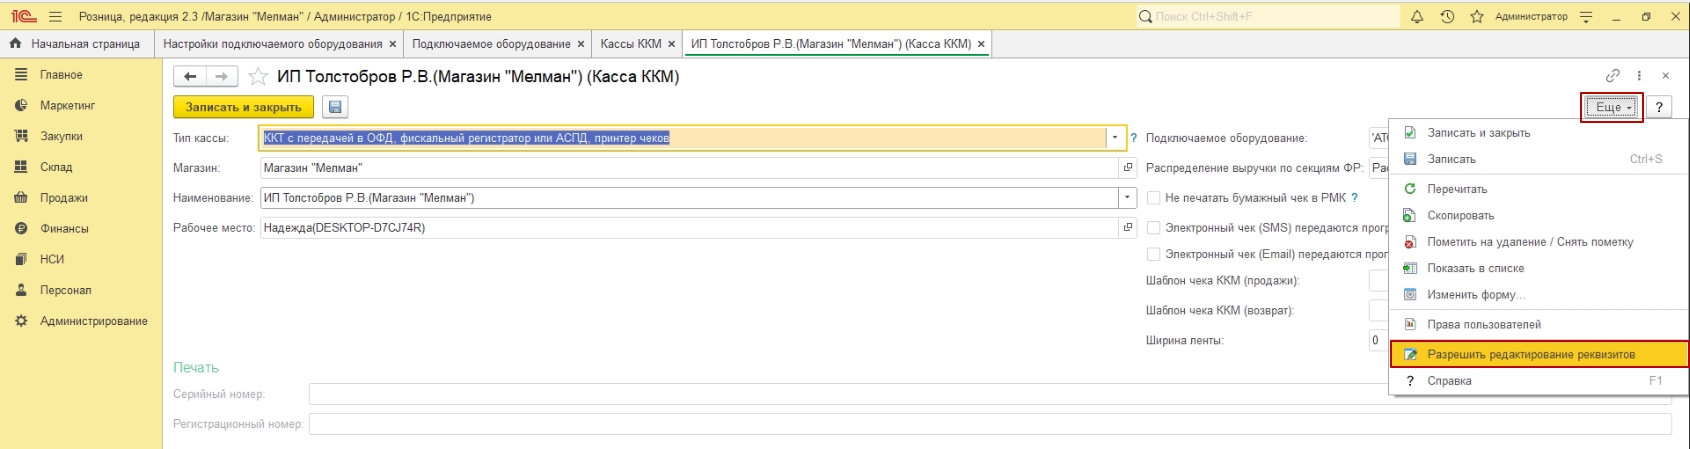Select Перечитать in the menu
This screenshot has height=449, width=1690.
tap(1538, 189)
